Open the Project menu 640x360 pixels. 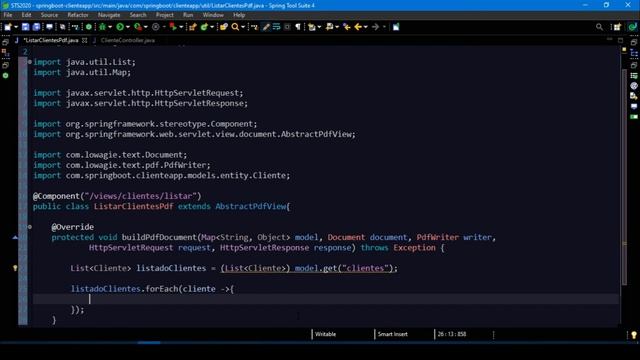(164, 15)
